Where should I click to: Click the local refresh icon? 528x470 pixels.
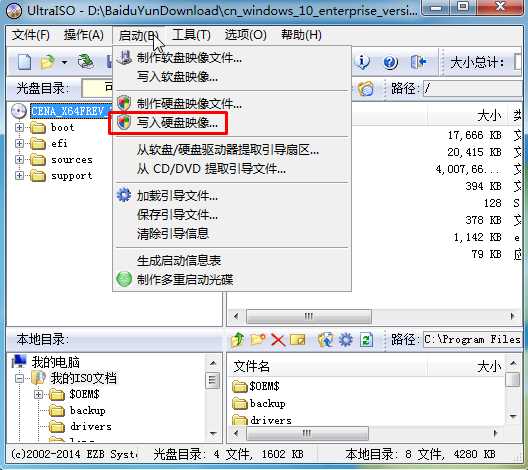coord(366,339)
